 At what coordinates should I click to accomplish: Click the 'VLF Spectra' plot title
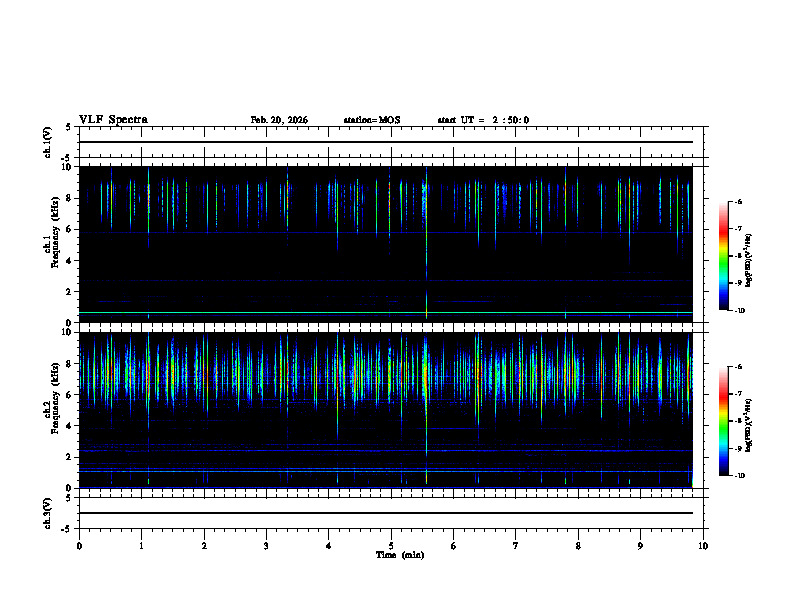coord(113,120)
